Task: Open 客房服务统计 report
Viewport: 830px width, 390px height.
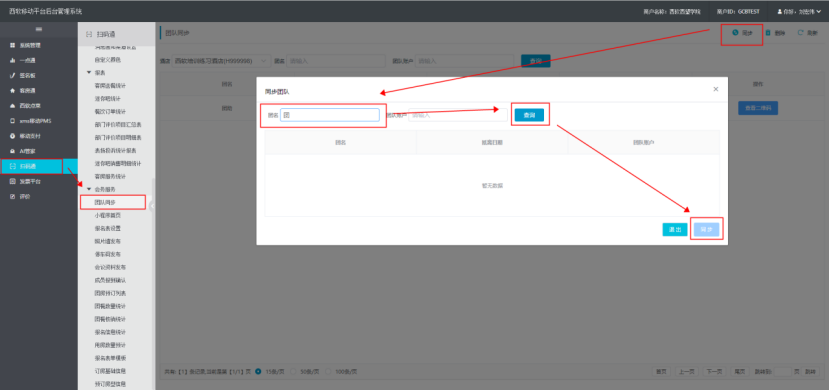Action: (x=111, y=176)
